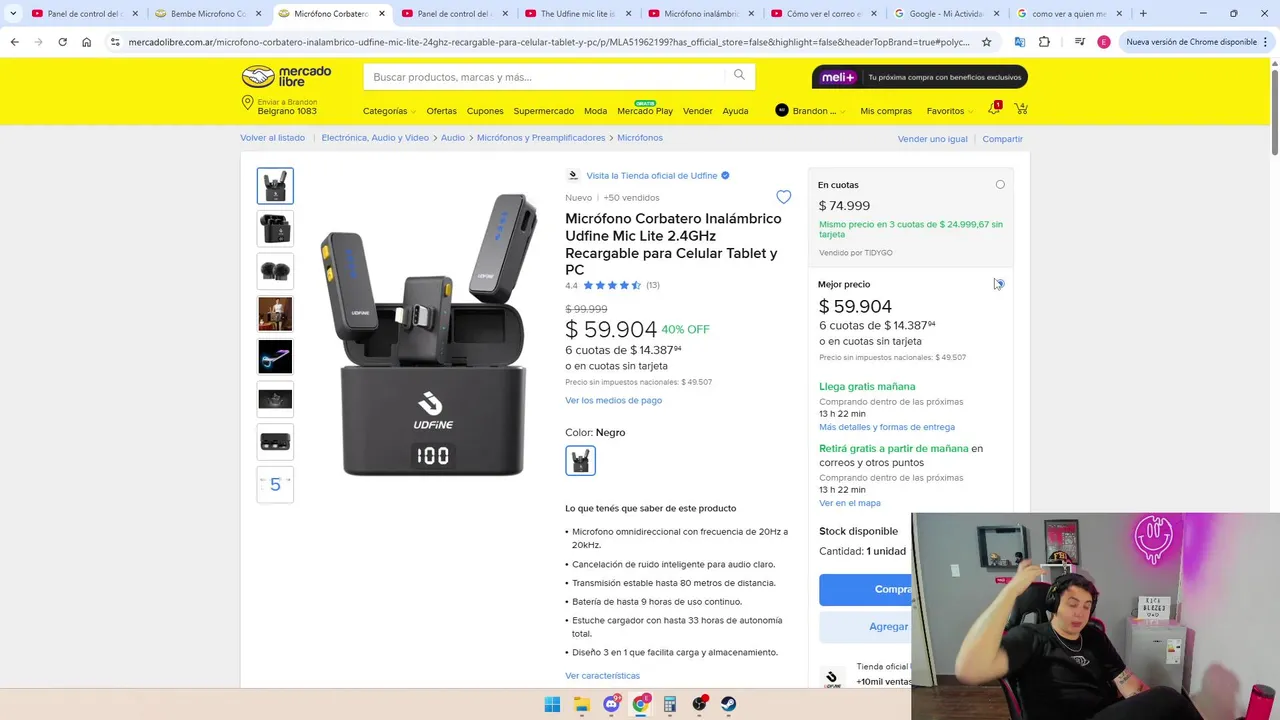Image resolution: width=1280 pixels, height=720 pixels.
Task: Select the Mejor precio radio option
Action: [x=1000, y=284]
